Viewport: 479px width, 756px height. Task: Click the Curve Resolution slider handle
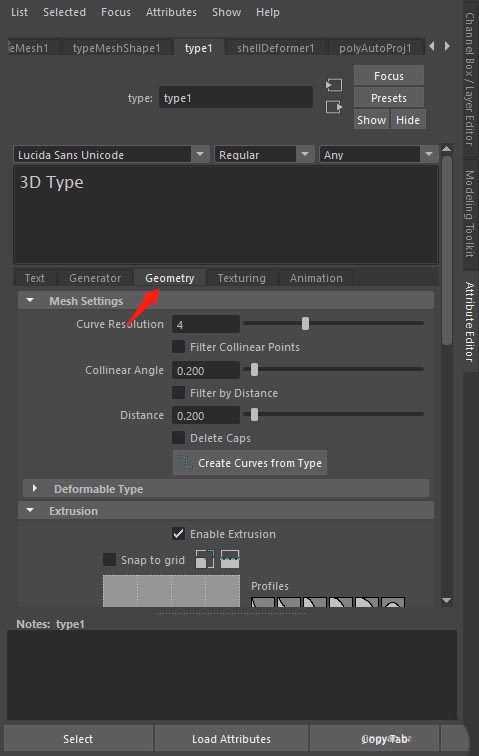coord(305,324)
